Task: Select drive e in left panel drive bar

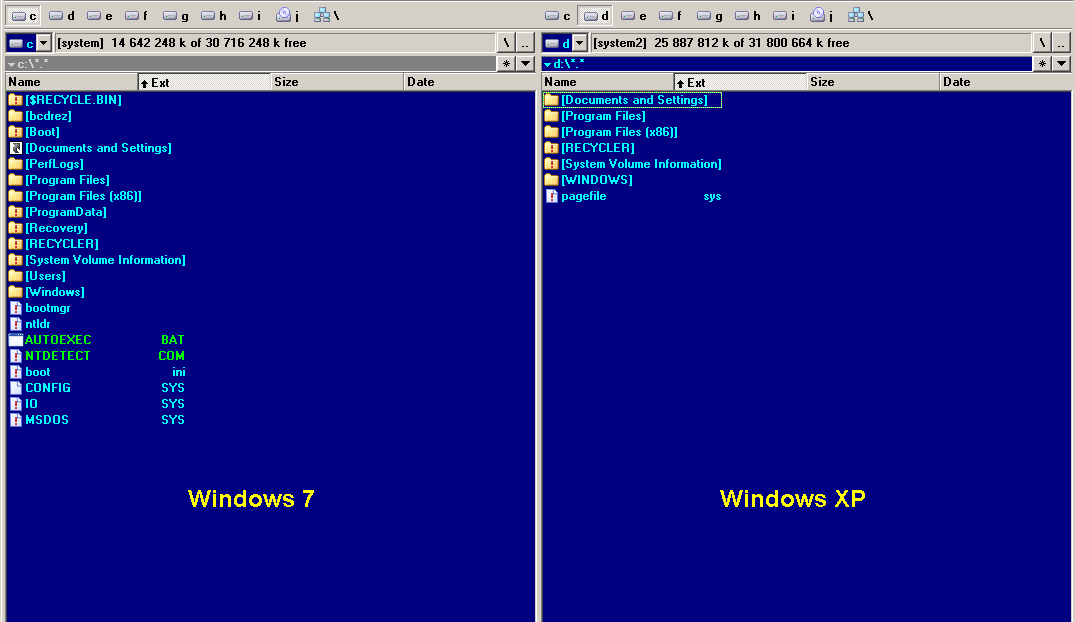Action: (99, 15)
